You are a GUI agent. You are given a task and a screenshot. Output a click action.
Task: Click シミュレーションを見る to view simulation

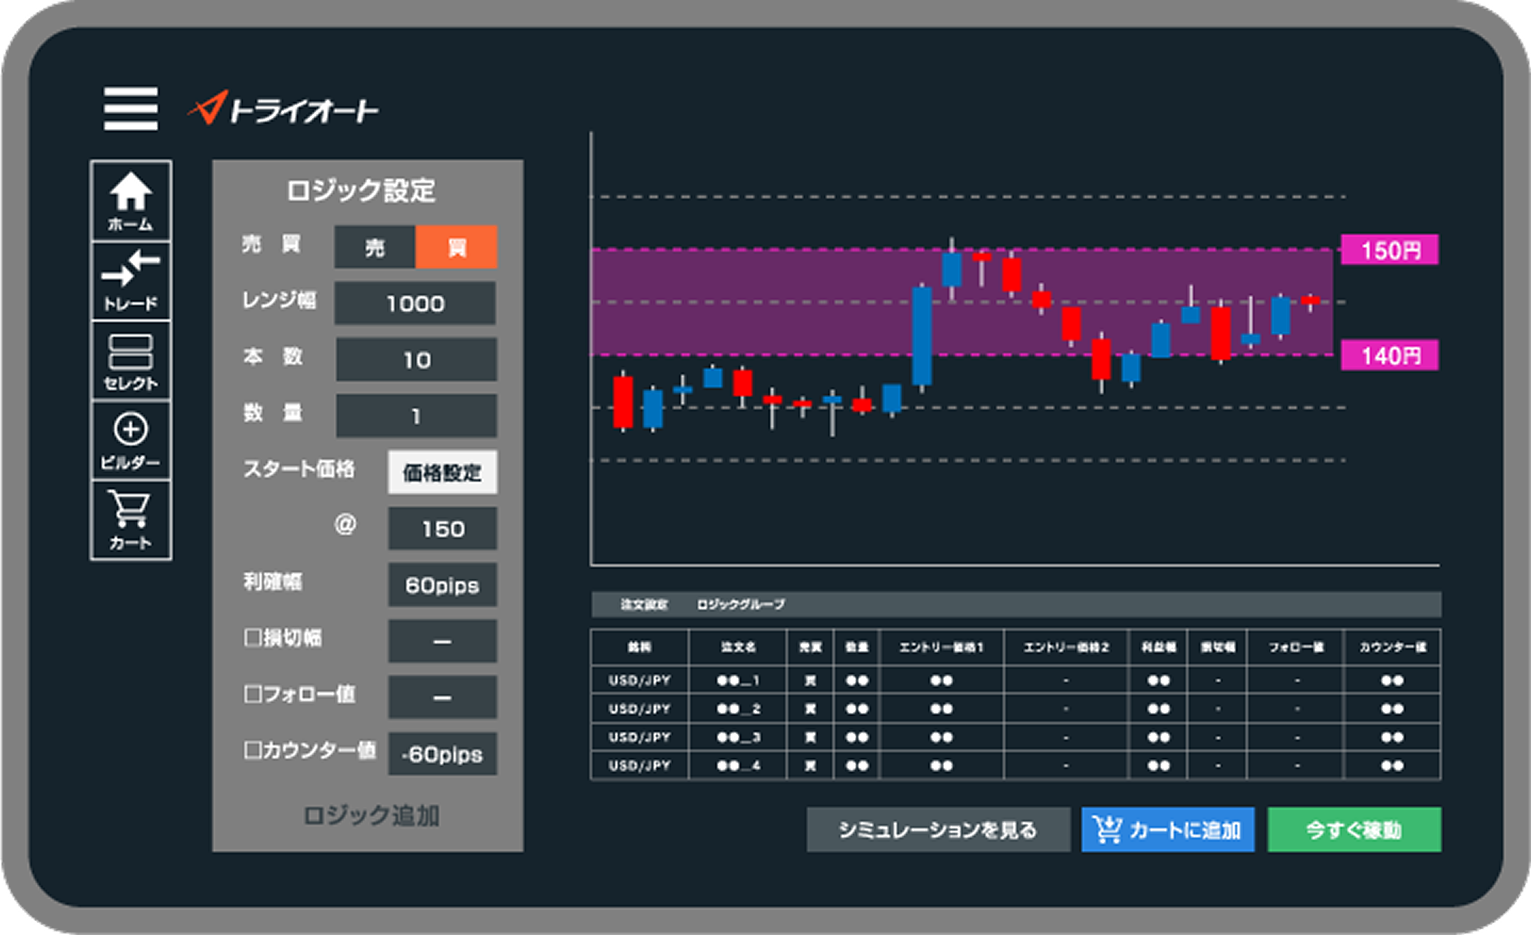[938, 829]
